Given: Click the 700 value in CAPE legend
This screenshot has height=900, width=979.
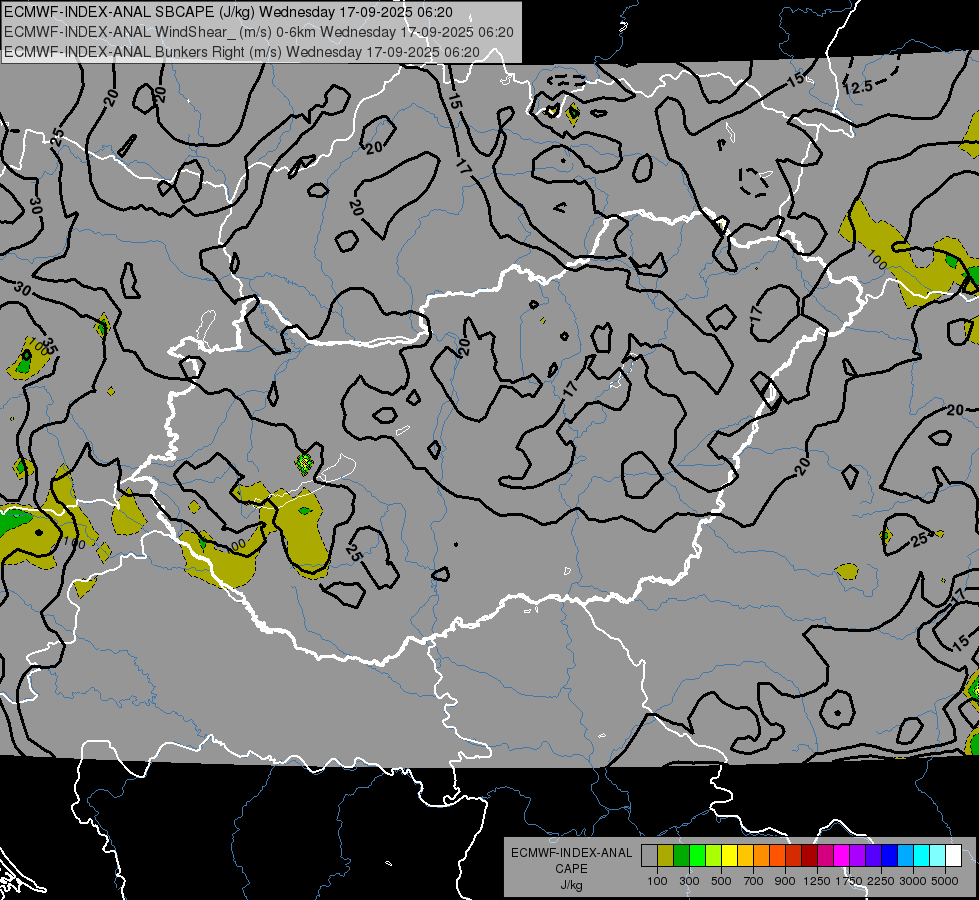Looking at the screenshot, I should tap(754, 881).
